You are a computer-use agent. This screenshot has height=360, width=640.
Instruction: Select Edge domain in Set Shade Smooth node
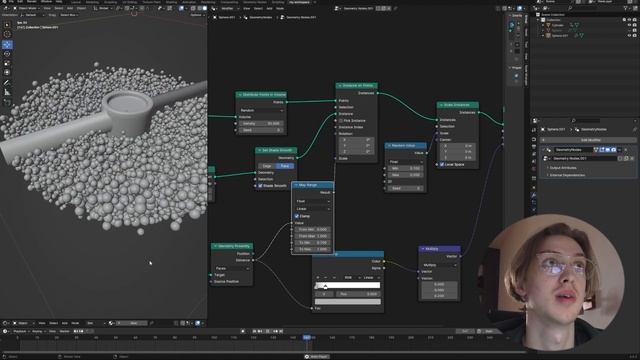click(267, 166)
